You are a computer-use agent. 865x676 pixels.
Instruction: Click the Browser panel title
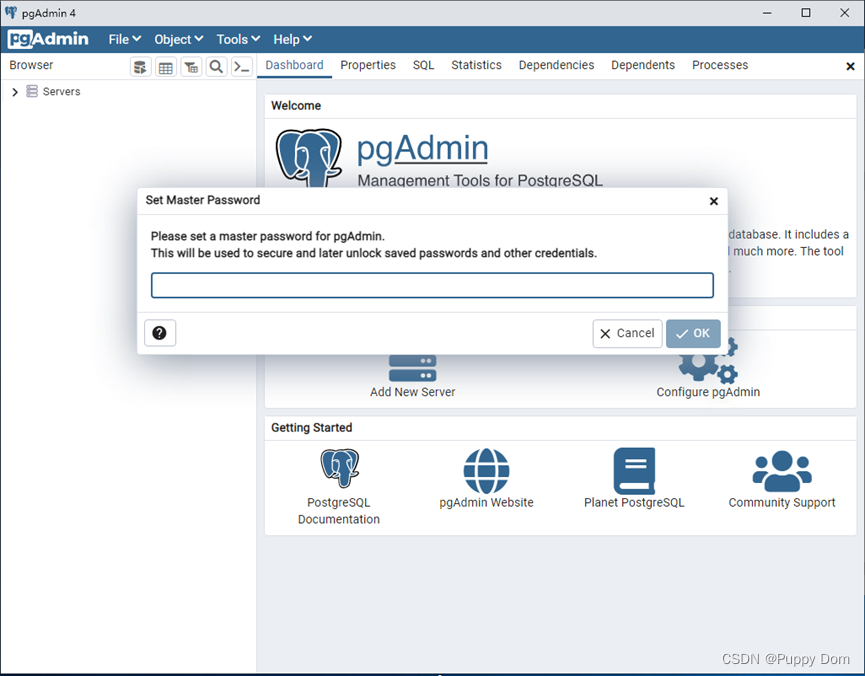point(31,65)
